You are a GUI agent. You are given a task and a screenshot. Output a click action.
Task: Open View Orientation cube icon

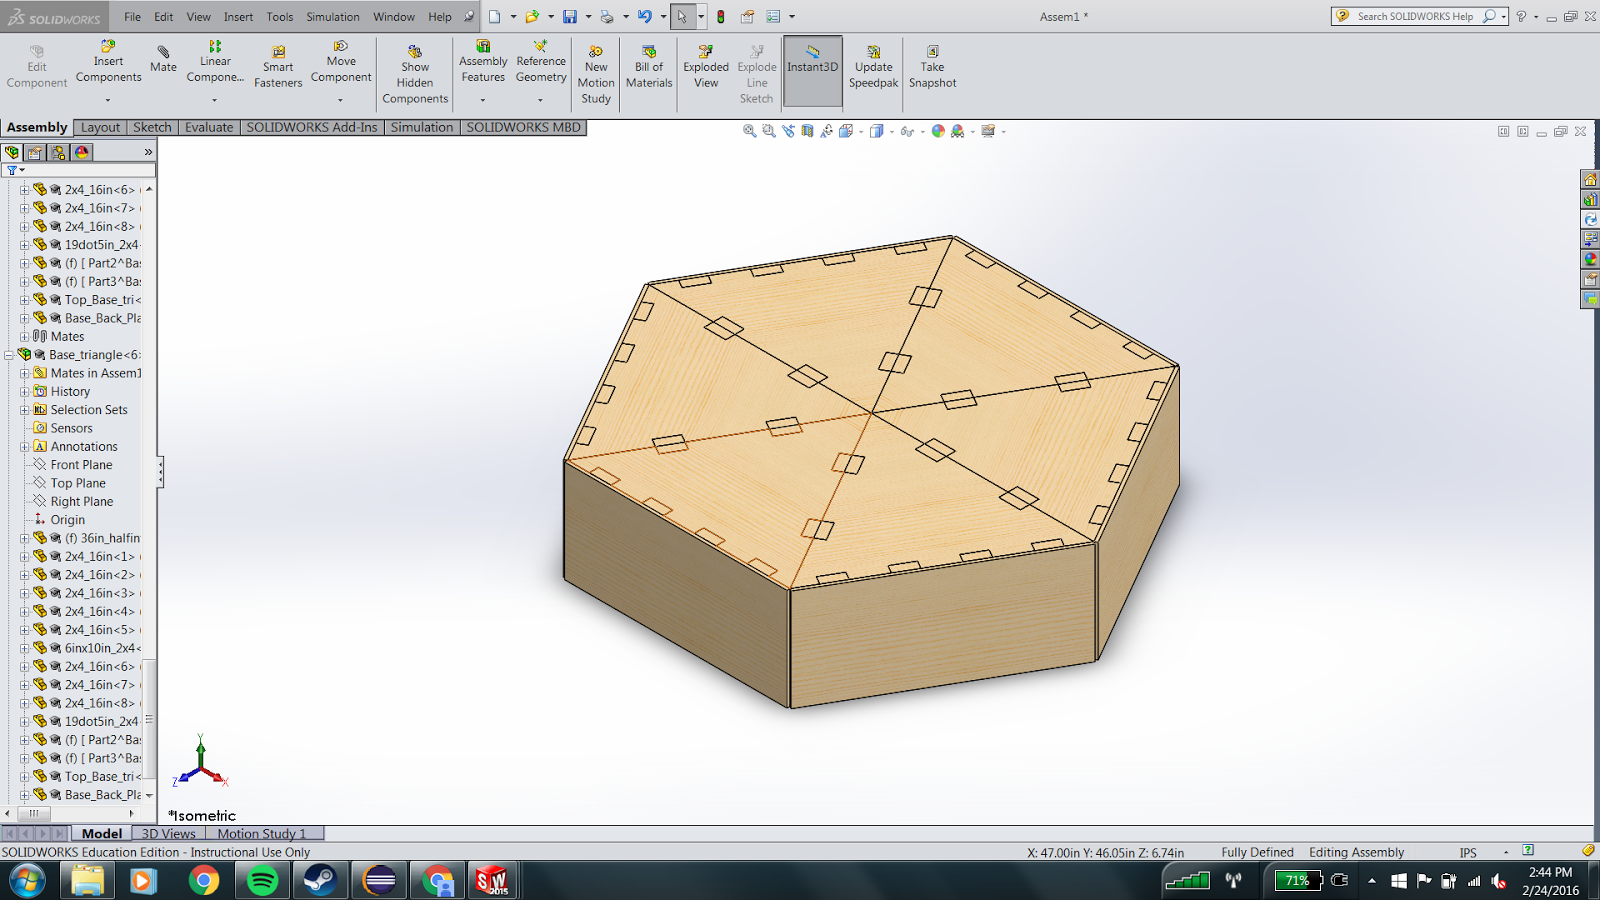(846, 131)
